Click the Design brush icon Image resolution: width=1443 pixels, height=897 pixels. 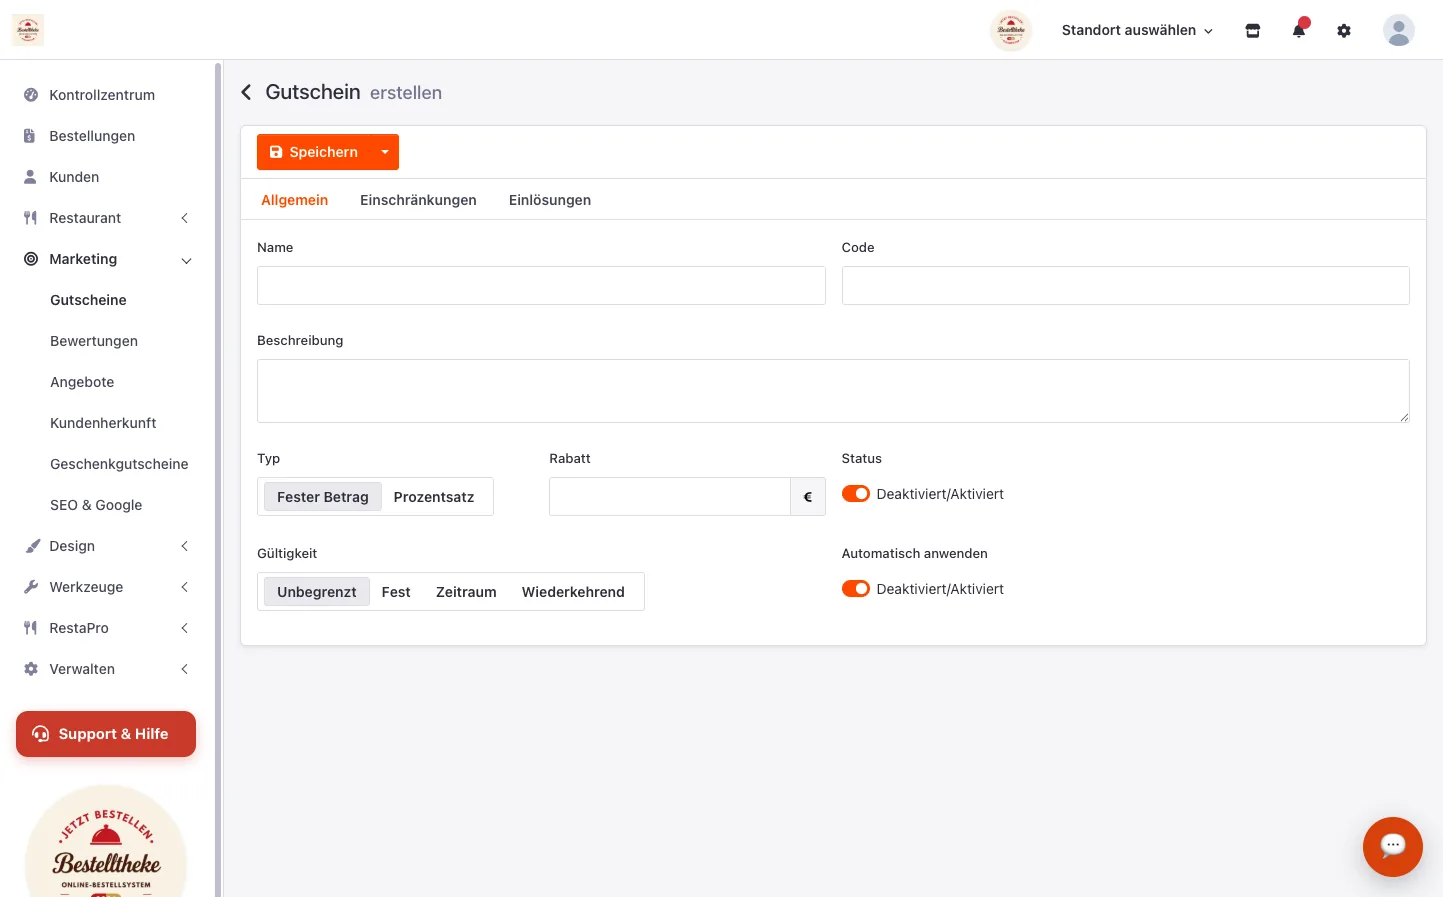tap(31, 546)
